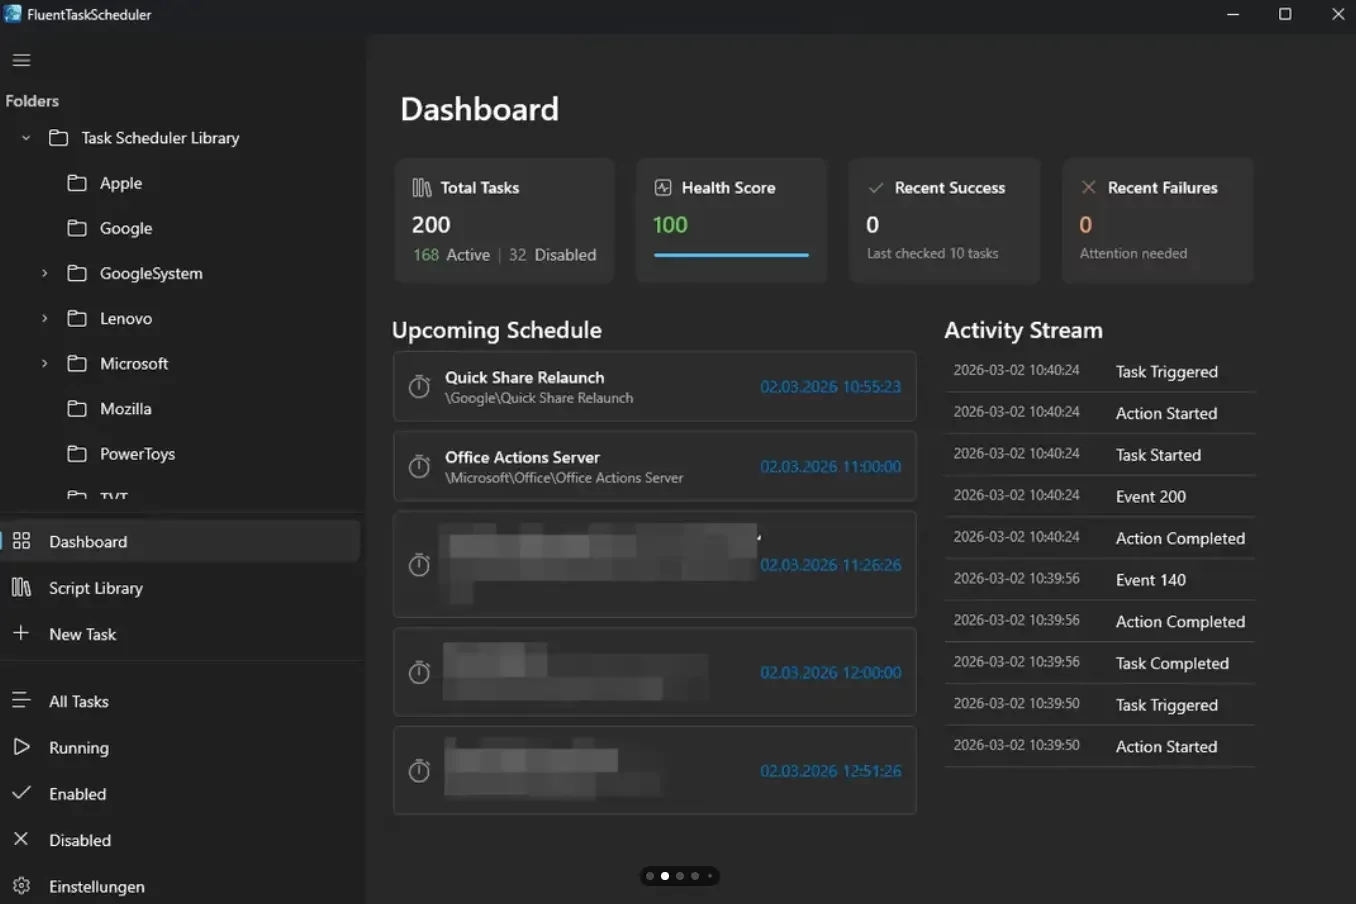
Task: Click the Disabled X icon
Action: (21, 839)
